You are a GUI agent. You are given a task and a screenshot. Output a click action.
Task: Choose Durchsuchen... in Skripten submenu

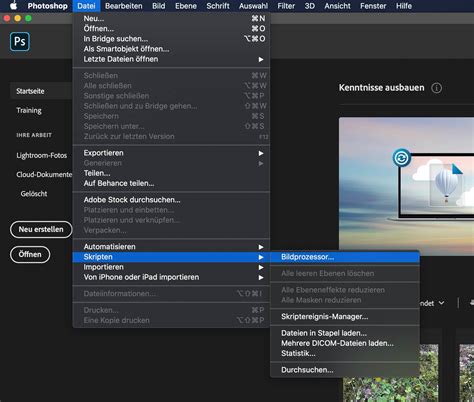(345, 370)
